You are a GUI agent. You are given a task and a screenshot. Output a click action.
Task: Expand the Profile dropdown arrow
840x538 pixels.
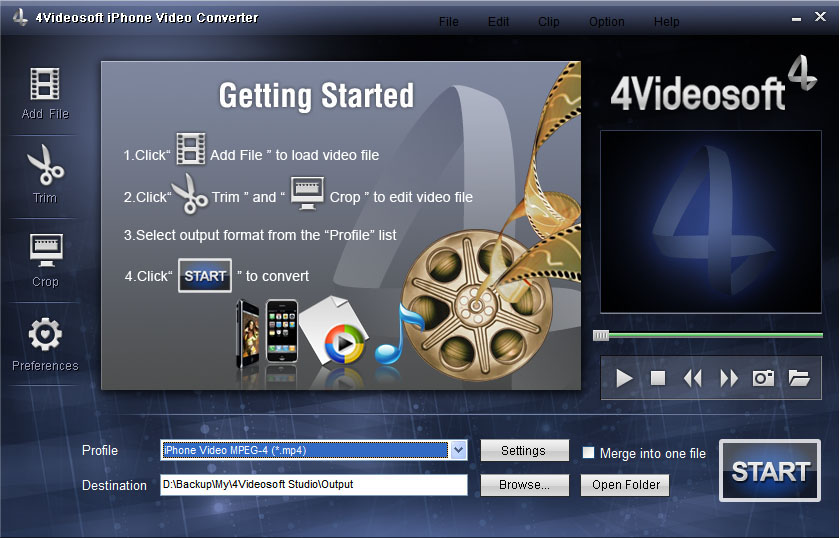click(x=459, y=450)
